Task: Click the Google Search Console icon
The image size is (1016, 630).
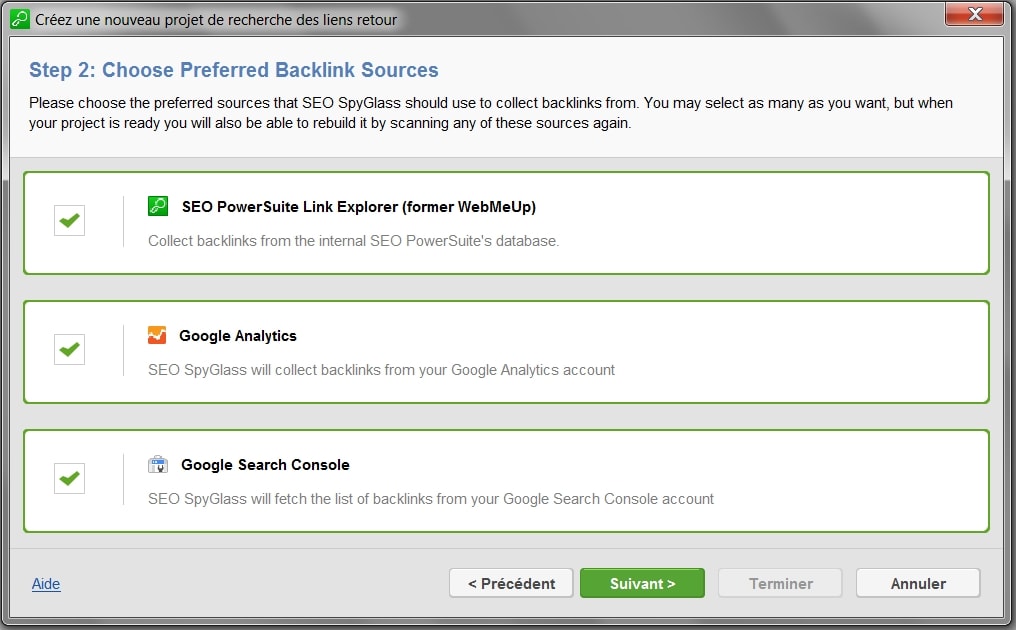Action: point(157,464)
